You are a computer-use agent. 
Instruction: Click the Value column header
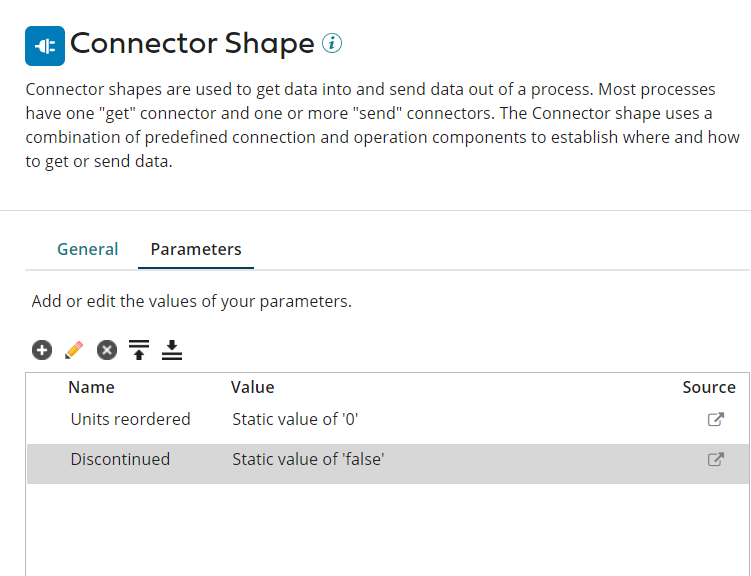pyautogui.click(x=252, y=387)
